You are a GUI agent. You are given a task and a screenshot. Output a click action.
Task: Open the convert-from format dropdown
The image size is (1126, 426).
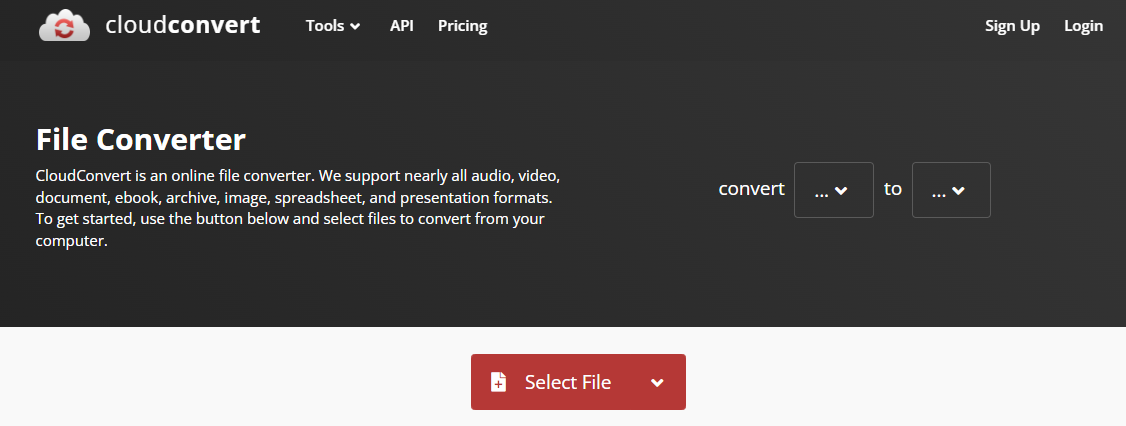click(834, 190)
